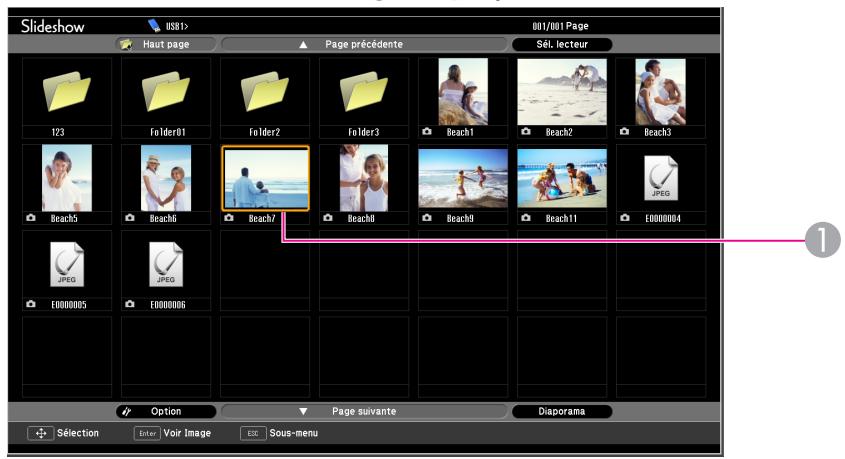Screen dimensions: 845x459
Task: Select the Beach5 photo thumbnail
Action: pos(67,178)
